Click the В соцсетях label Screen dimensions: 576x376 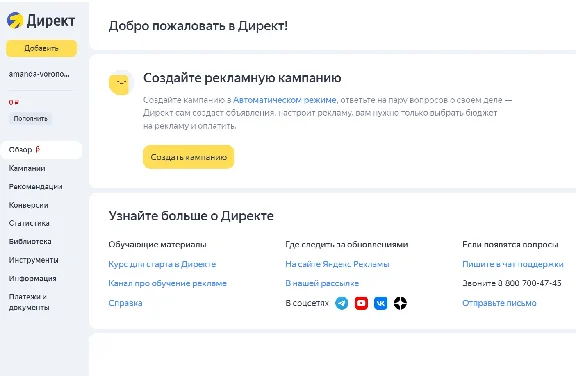(x=307, y=303)
